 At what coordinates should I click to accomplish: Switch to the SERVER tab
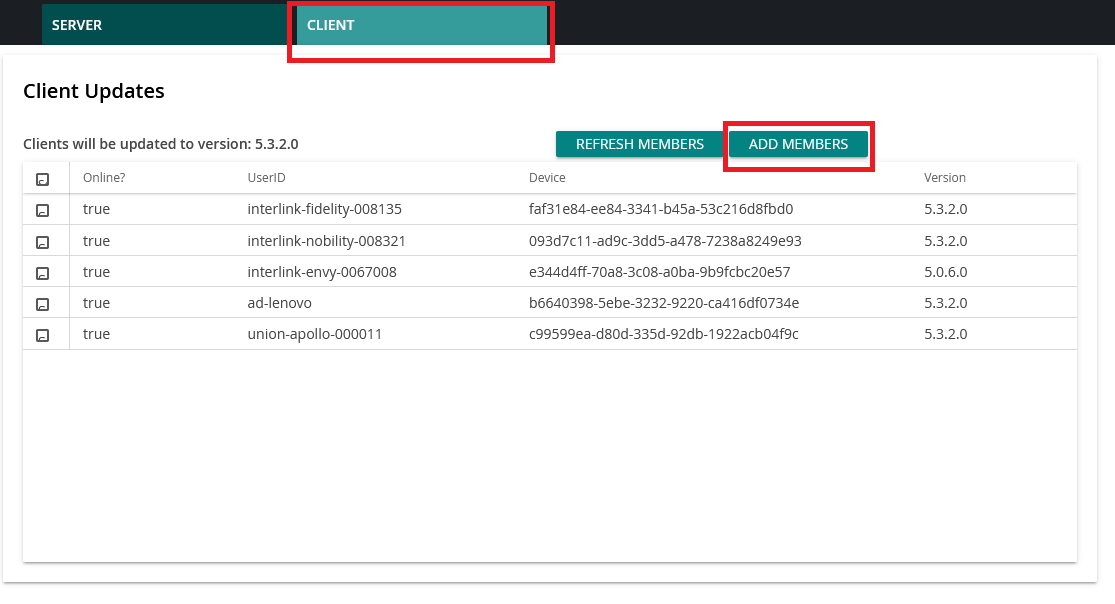167,25
